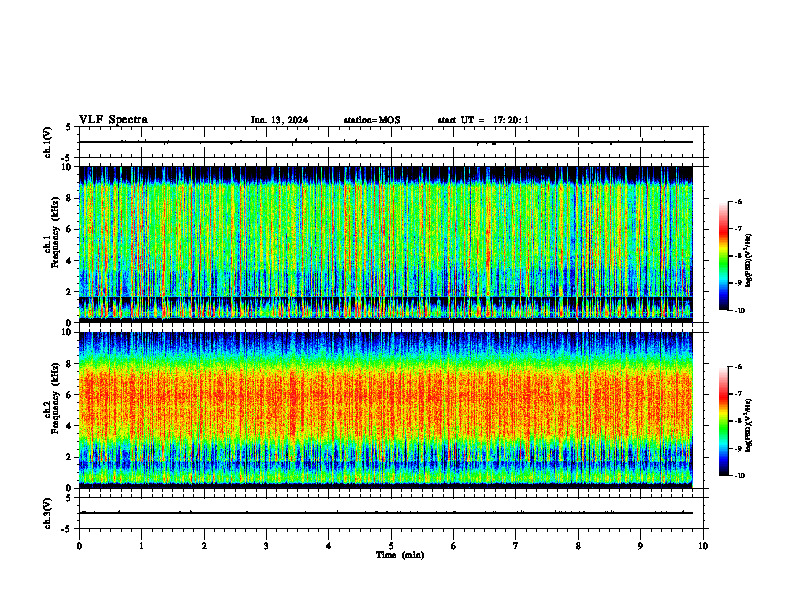This screenshot has width=792, height=612.
Task: Click the ch.2 color scale log(PSD) label
Action: click(x=749, y=426)
